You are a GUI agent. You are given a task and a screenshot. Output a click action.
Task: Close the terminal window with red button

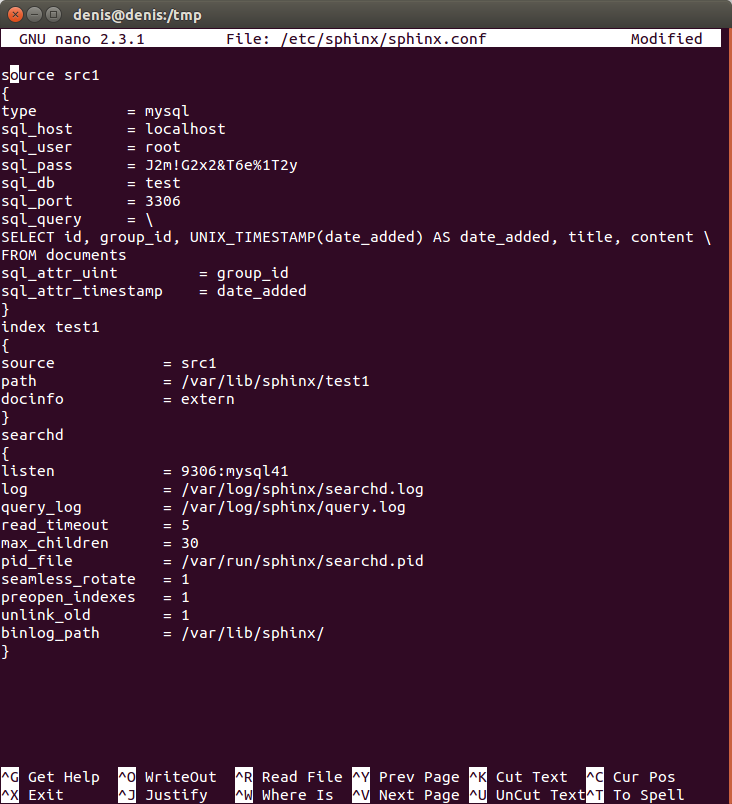click(15, 14)
